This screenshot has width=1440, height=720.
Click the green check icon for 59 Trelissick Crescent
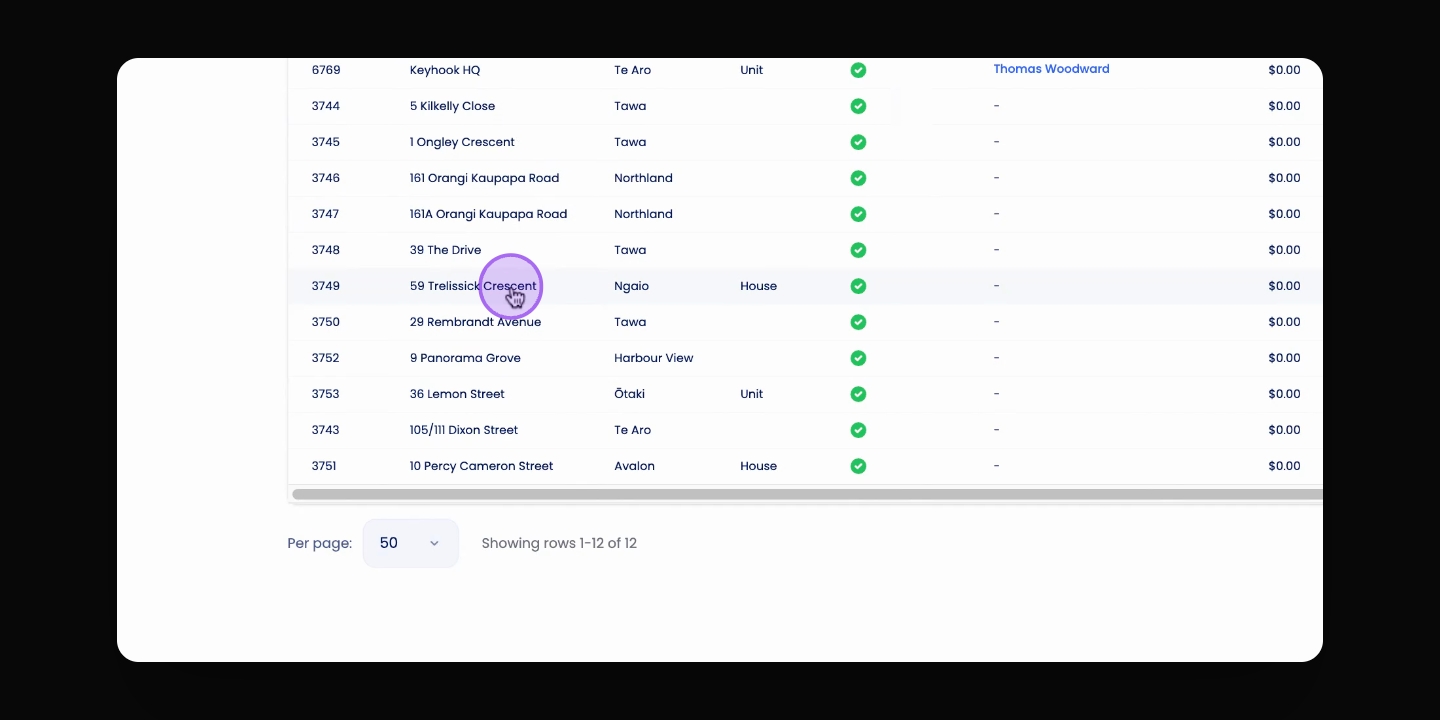(858, 286)
